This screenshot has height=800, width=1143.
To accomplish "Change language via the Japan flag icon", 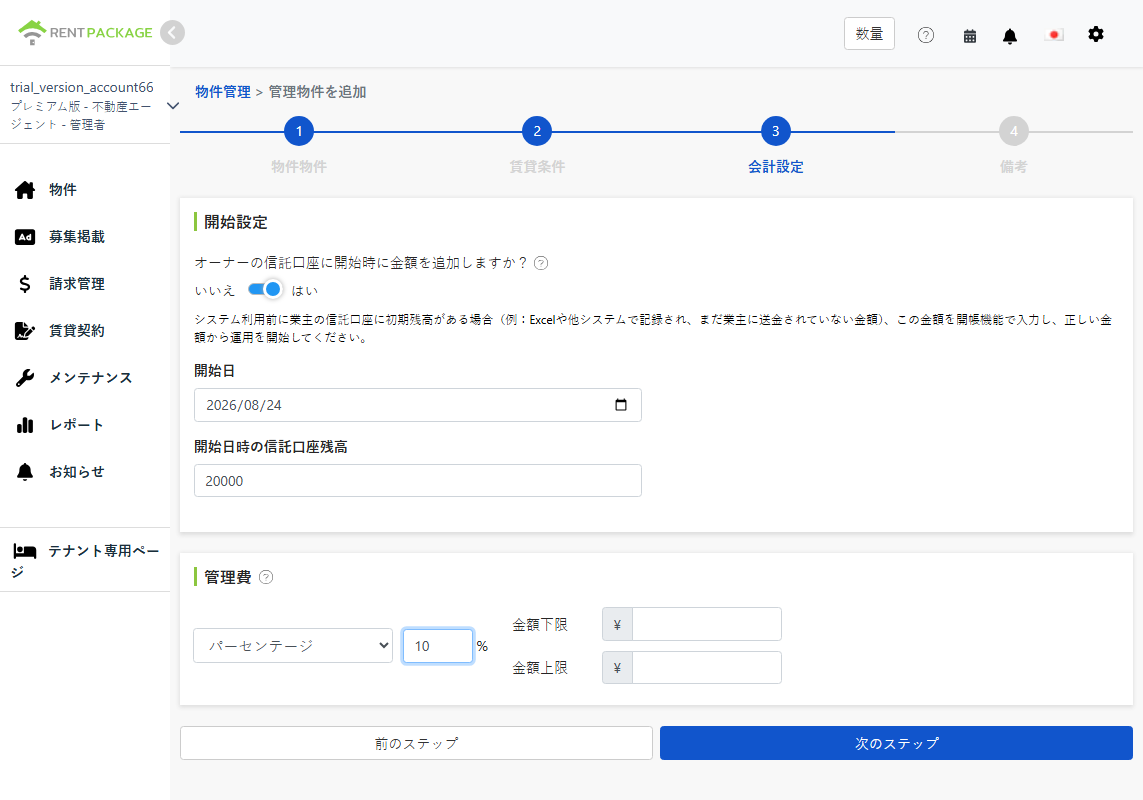I will pos(1053,34).
